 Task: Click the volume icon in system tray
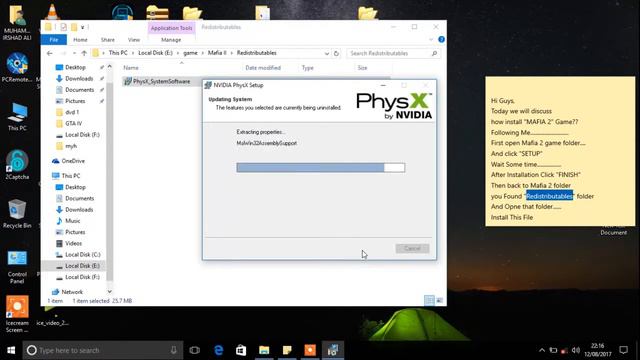(576, 350)
